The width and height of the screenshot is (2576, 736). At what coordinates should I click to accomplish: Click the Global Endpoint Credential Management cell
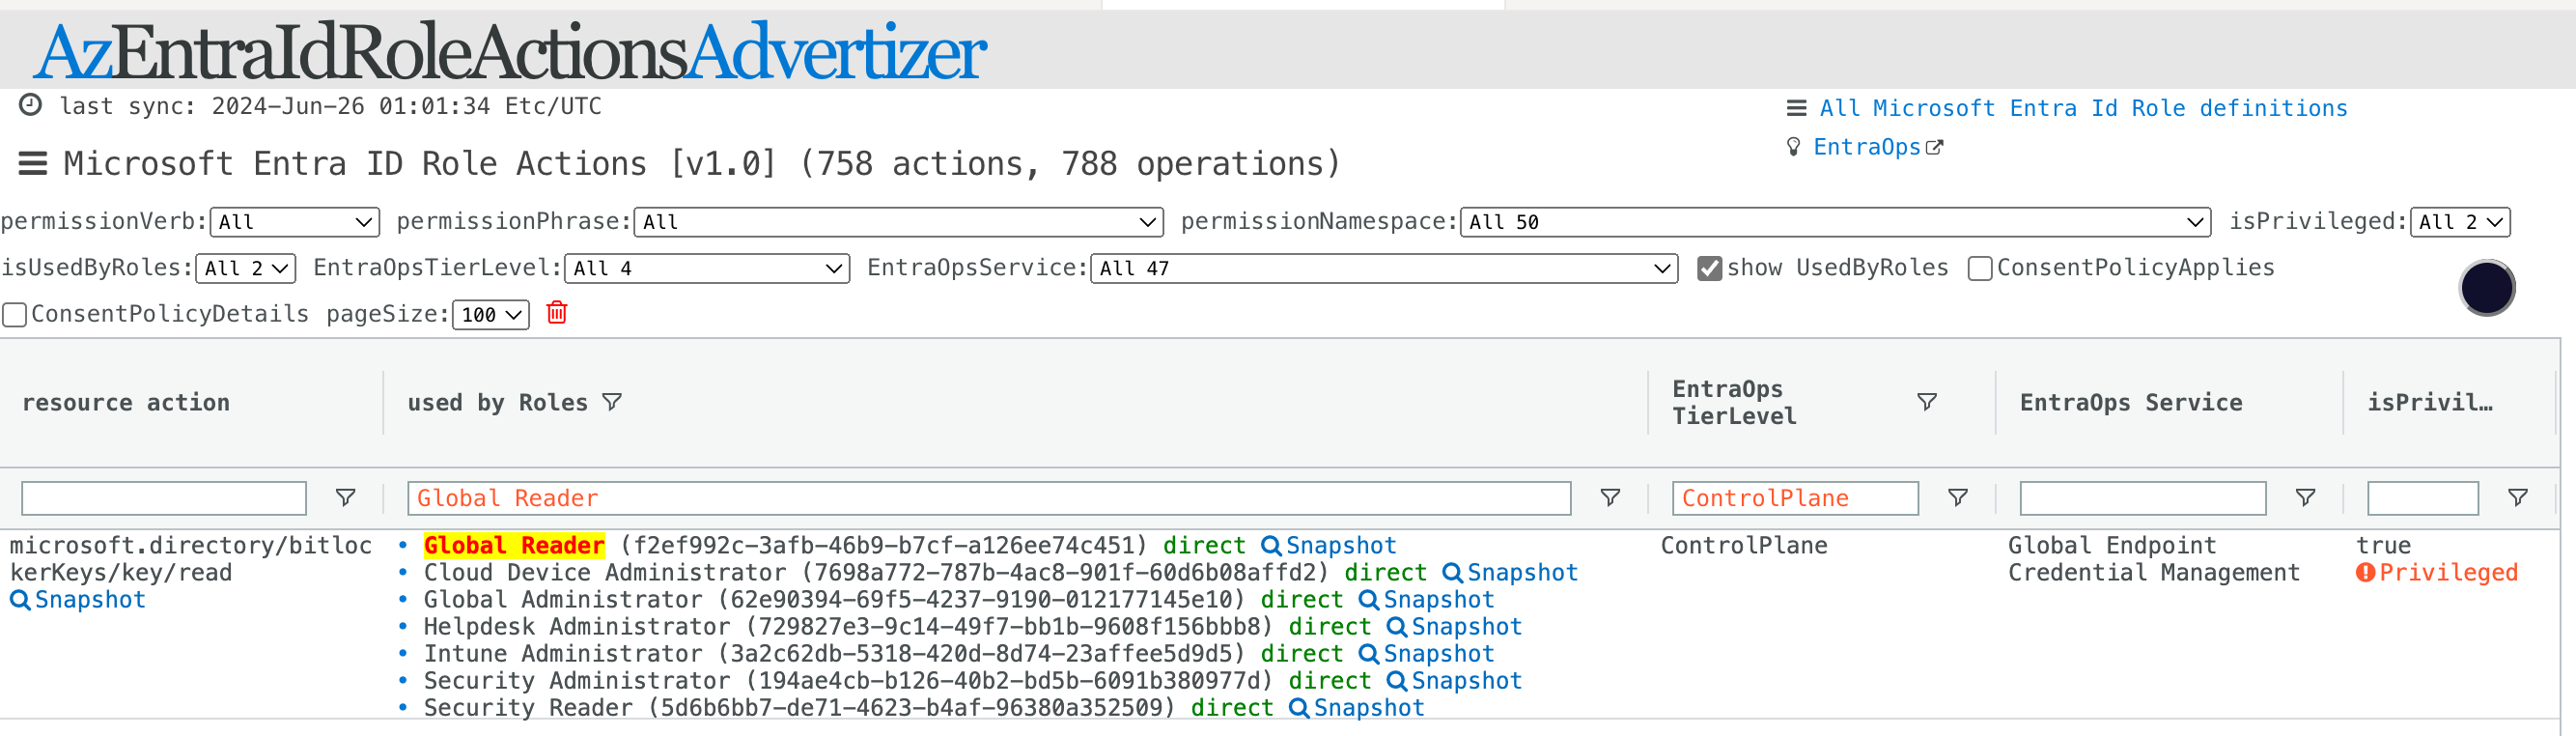click(2154, 559)
